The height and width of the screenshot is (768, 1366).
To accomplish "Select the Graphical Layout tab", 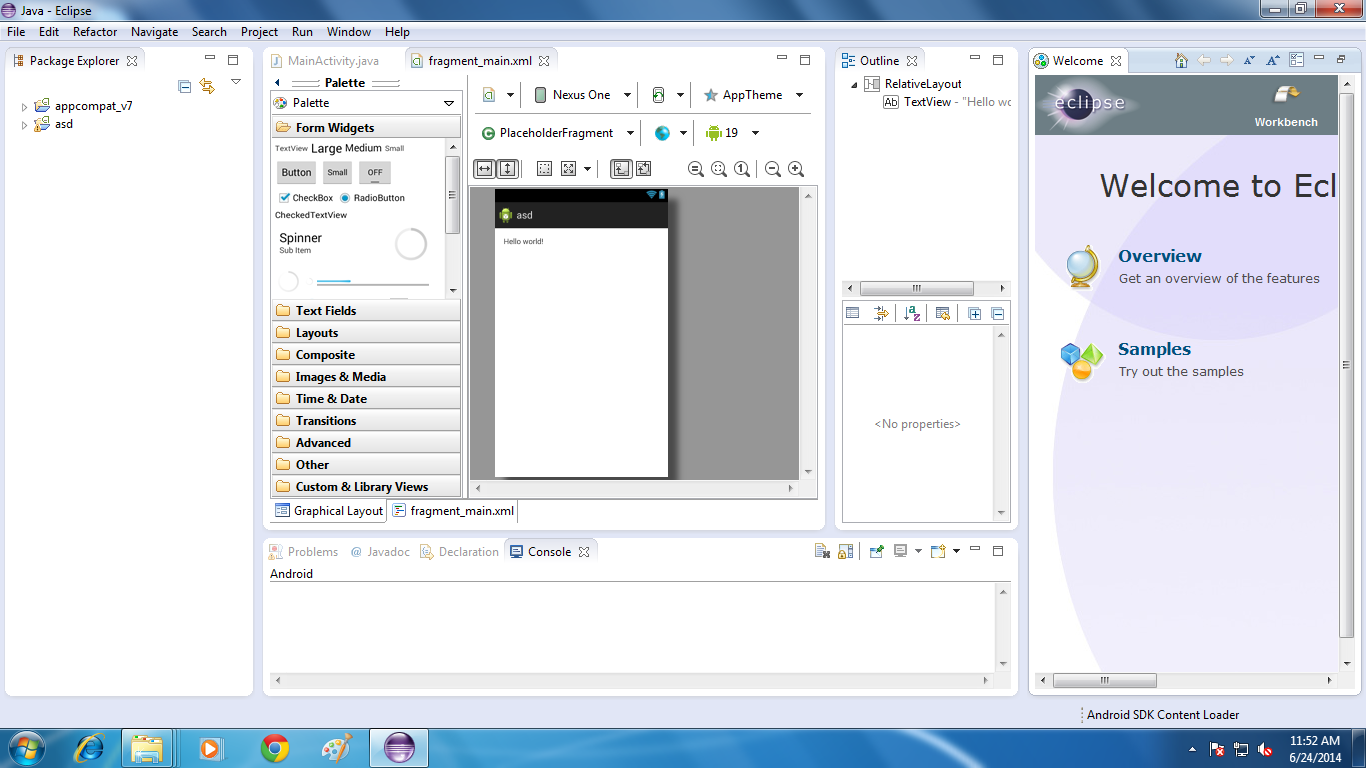I will tap(328, 511).
